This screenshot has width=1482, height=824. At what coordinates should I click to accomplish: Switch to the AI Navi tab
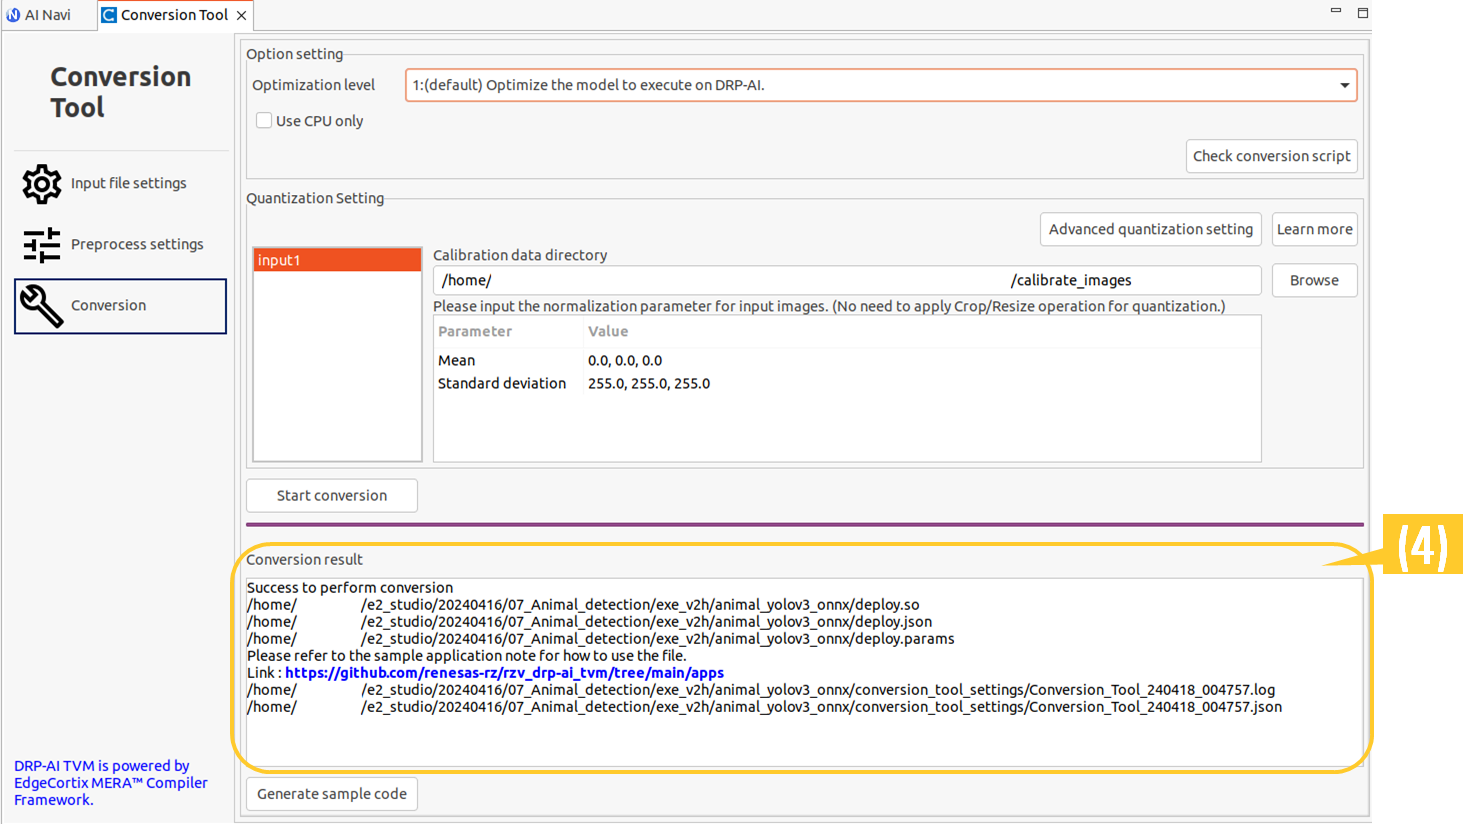click(x=47, y=15)
